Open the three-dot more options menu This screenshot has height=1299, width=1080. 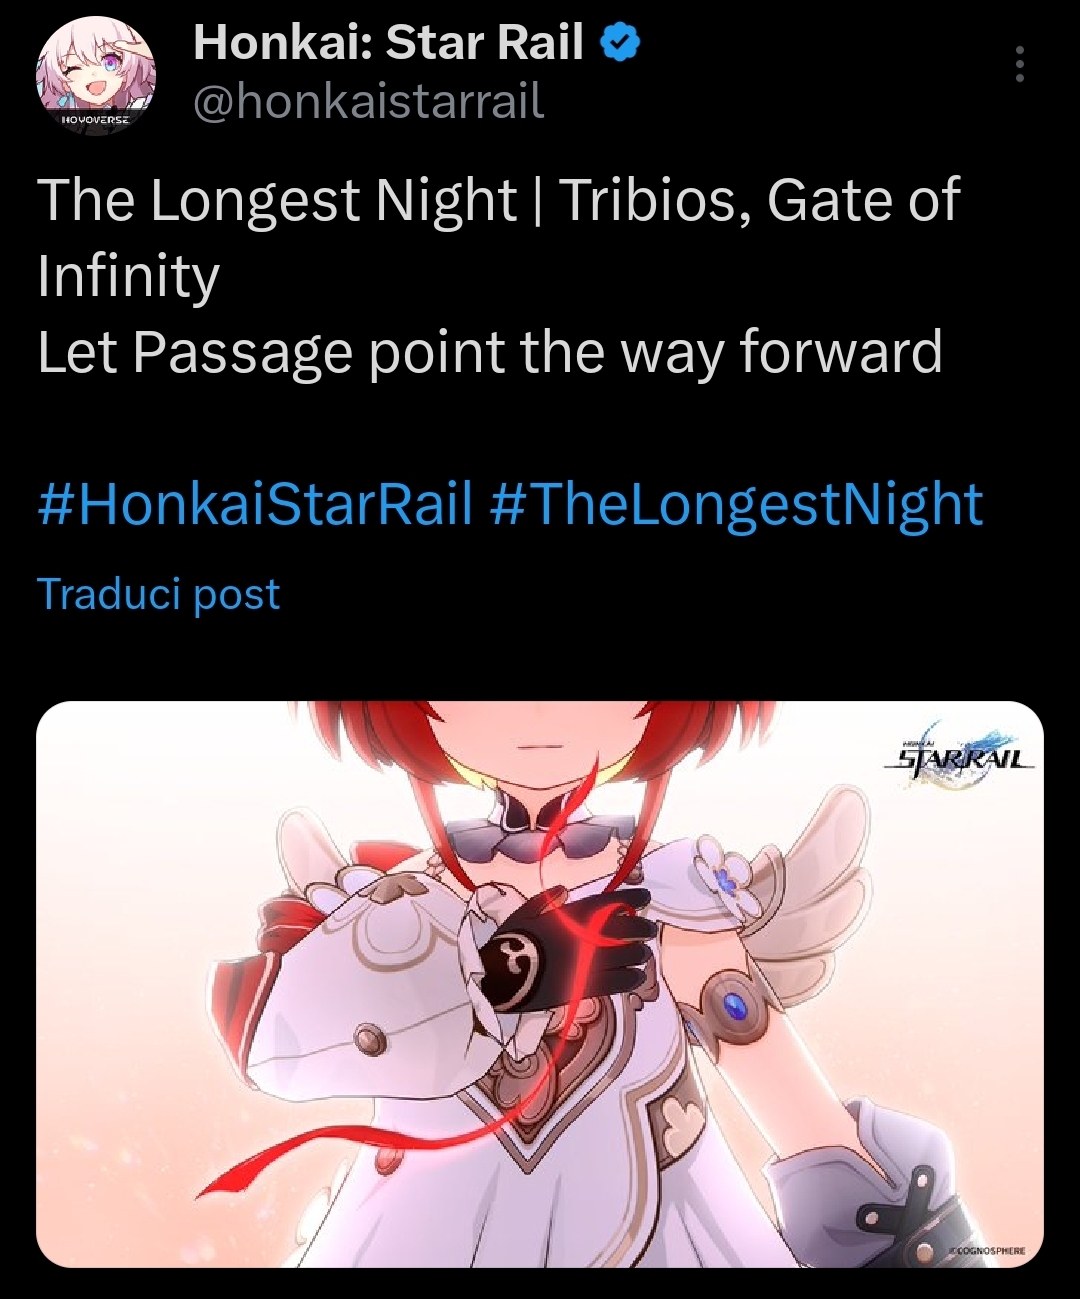coord(1019,64)
